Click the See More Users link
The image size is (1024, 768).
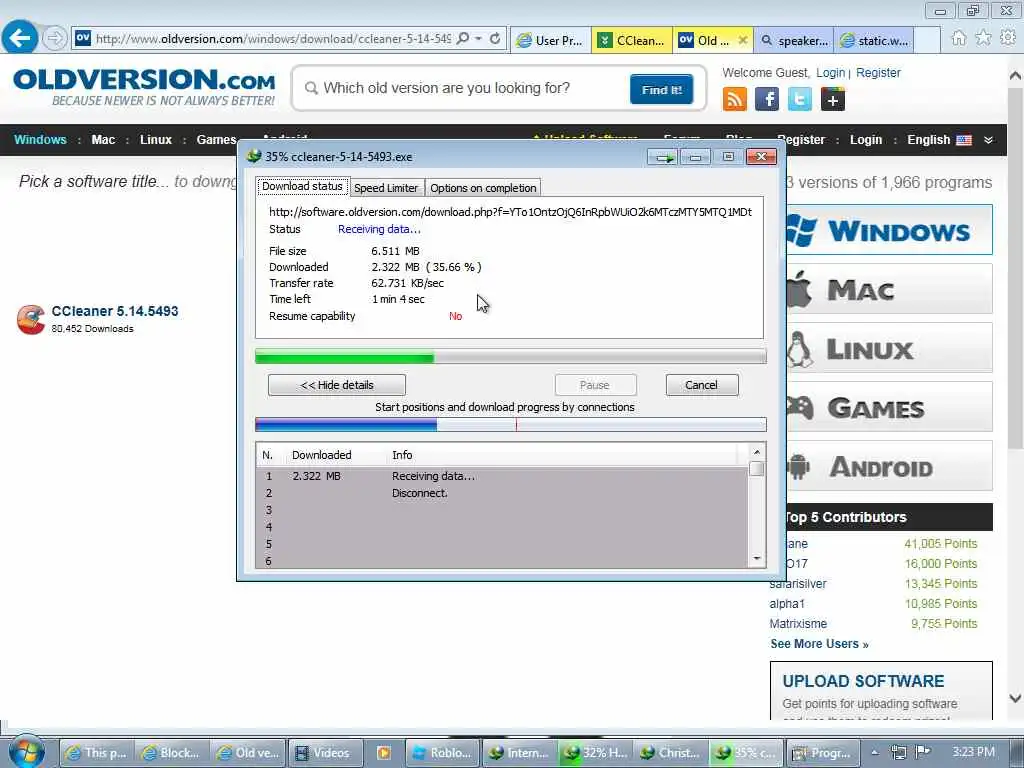tap(819, 644)
